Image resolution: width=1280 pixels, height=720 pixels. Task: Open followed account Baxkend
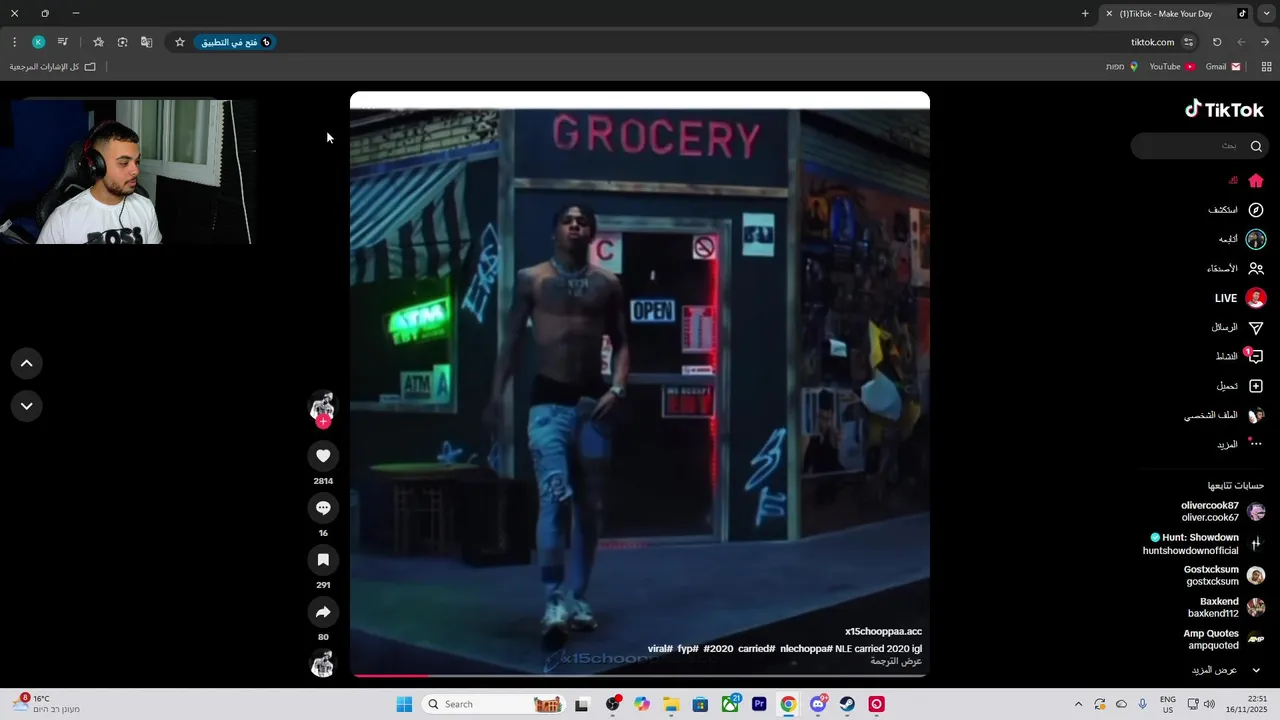[x=1226, y=608]
